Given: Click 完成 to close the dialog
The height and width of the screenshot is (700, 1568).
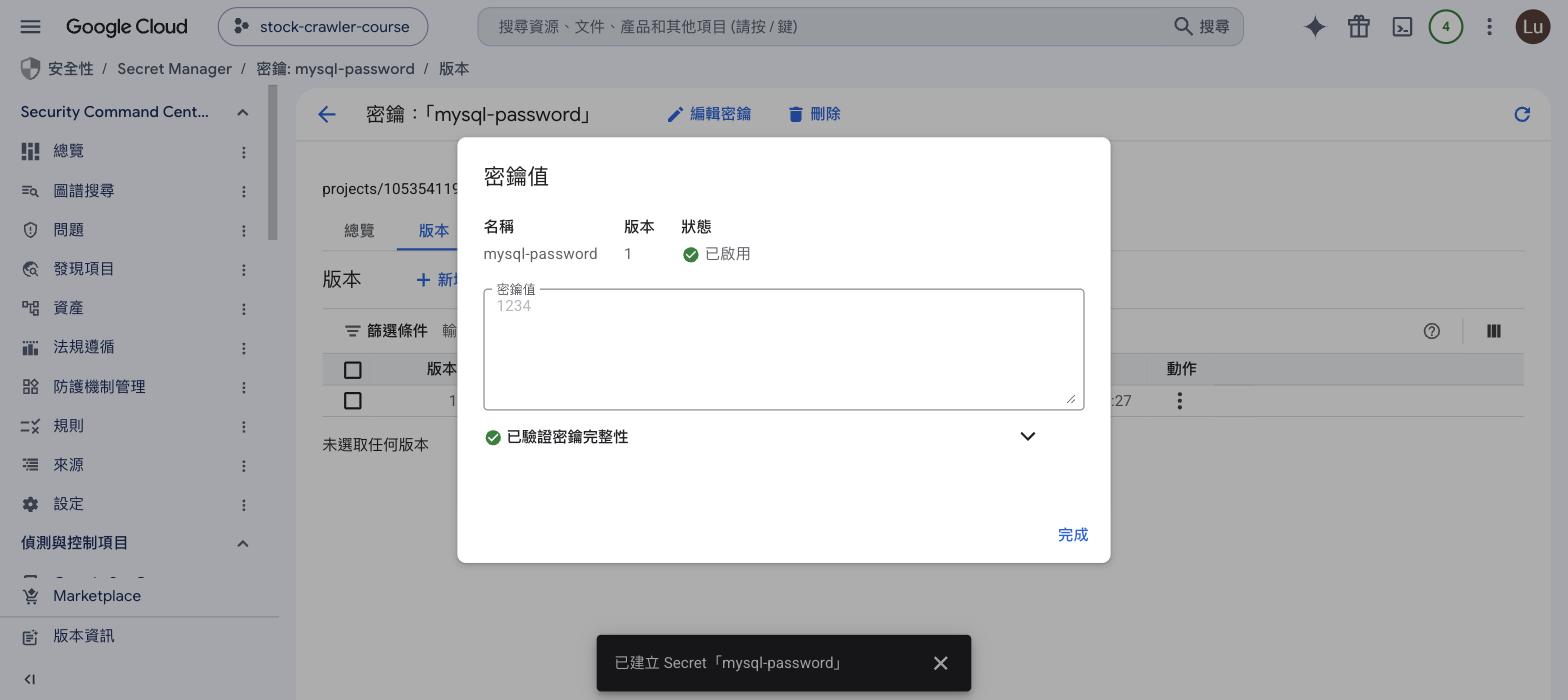Looking at the screenshot, I should pyautogui.click(x=1073, y=535).
